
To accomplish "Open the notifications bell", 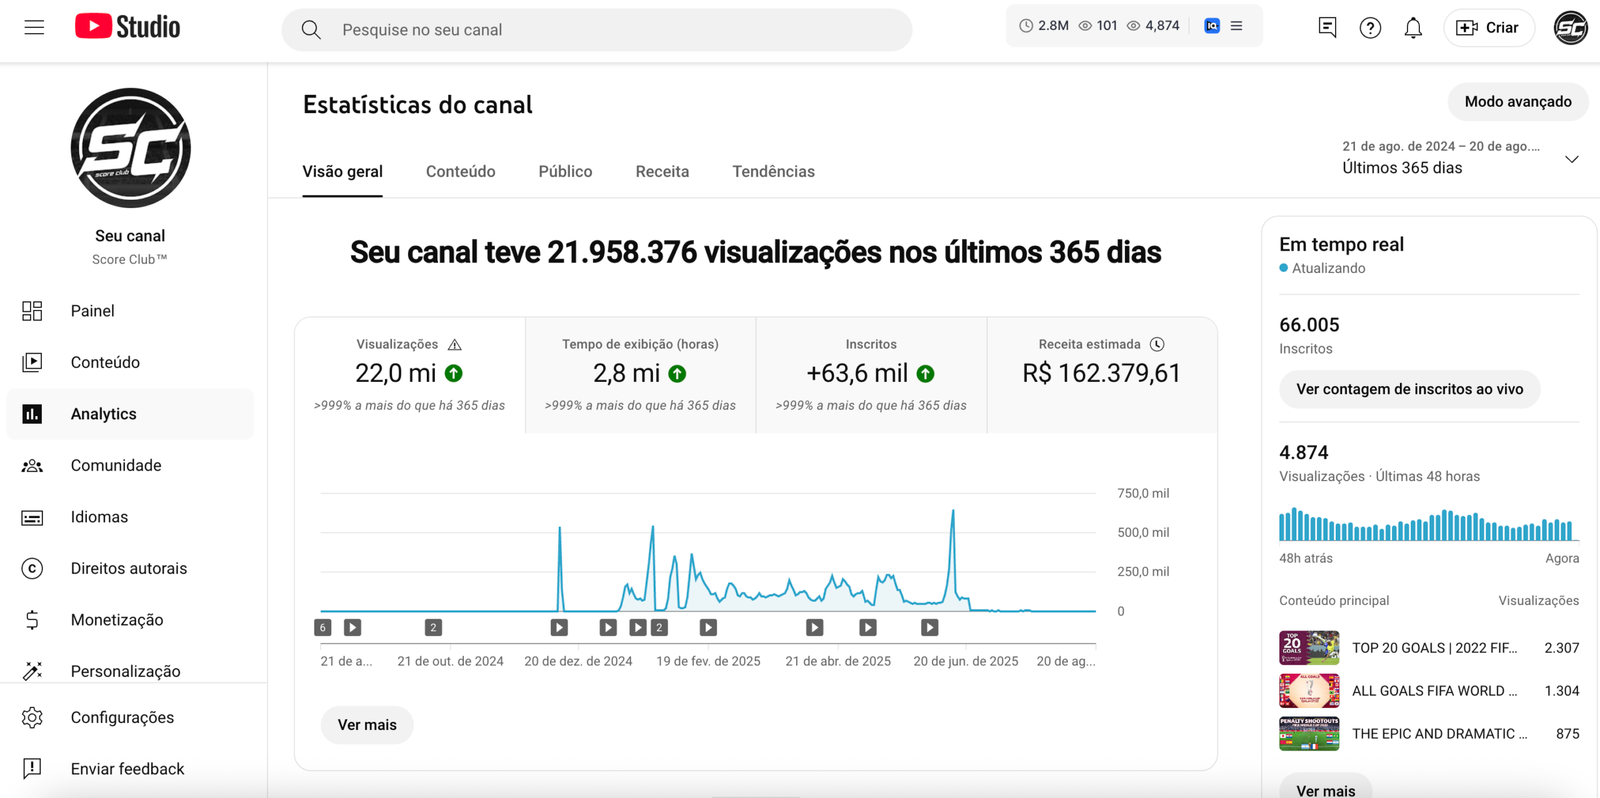I will coord(1413,28).
